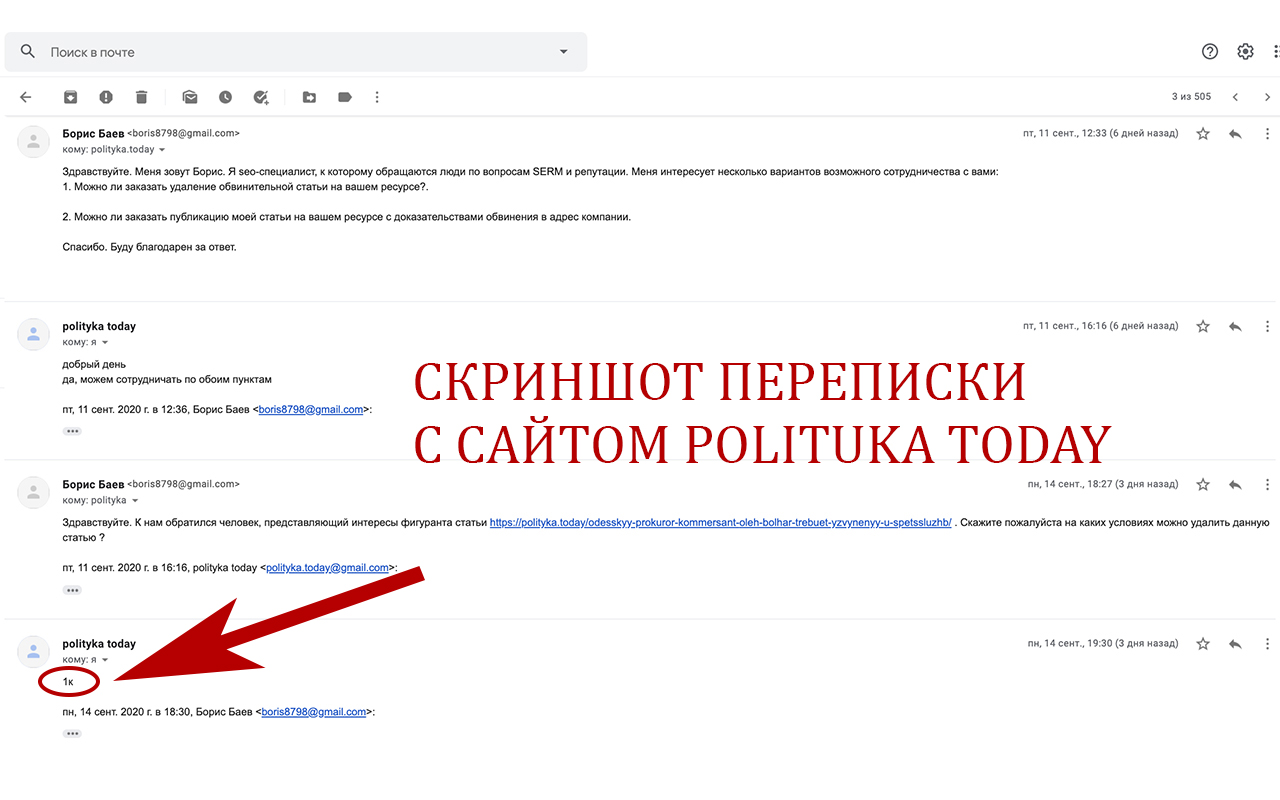Screen dimensions: 1280x800
Task: Show trimmed content in 18:27 message
Action: [72, 590]
